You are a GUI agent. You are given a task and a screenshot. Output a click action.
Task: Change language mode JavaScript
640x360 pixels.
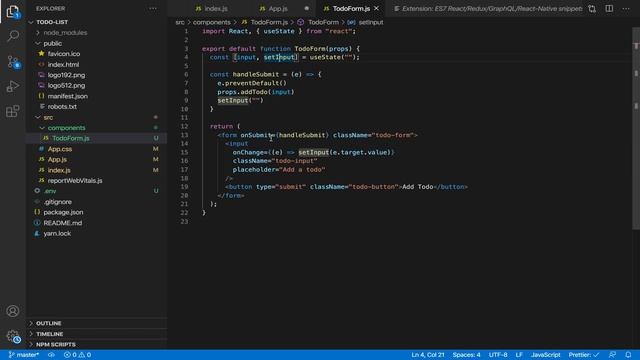(545, 355)
